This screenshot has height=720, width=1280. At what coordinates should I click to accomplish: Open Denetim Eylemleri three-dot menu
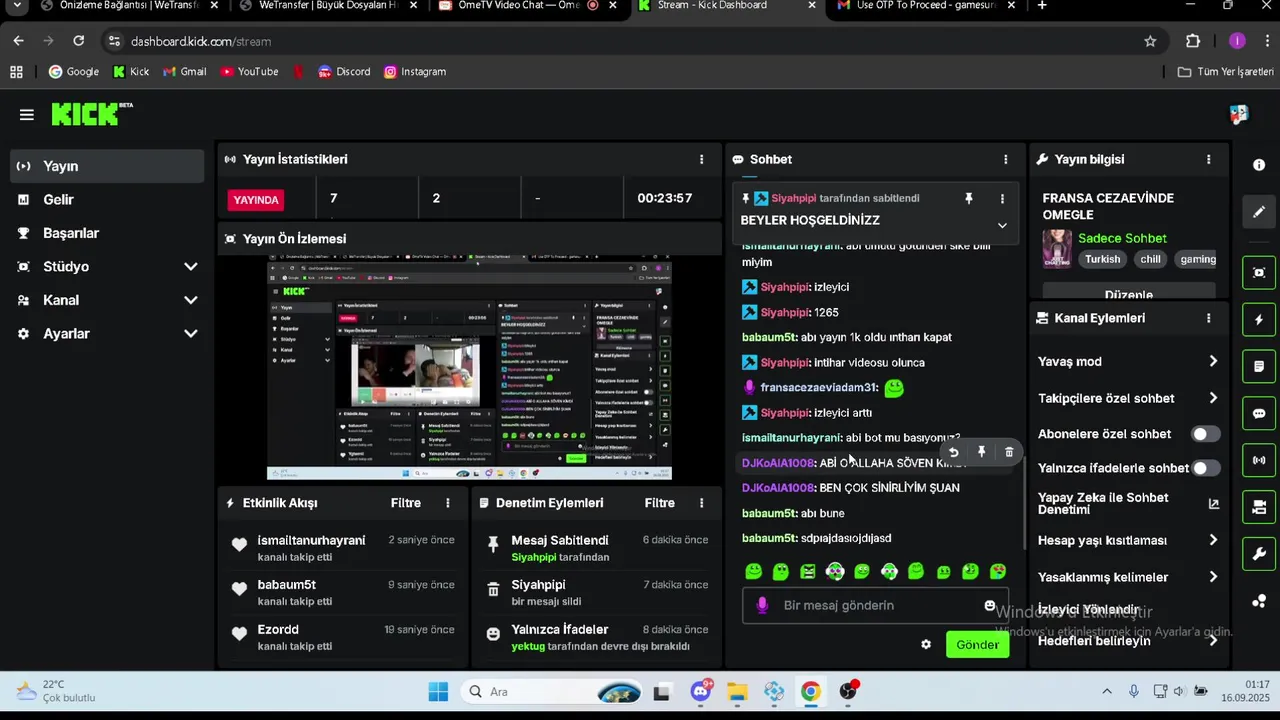tap(702, 503)
